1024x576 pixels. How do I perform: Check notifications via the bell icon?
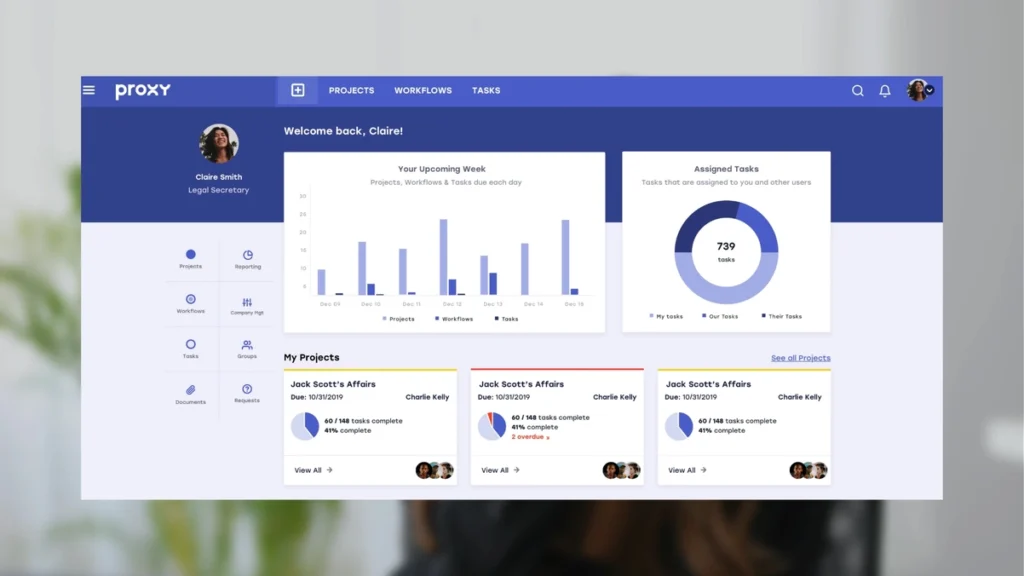[884, 90]
